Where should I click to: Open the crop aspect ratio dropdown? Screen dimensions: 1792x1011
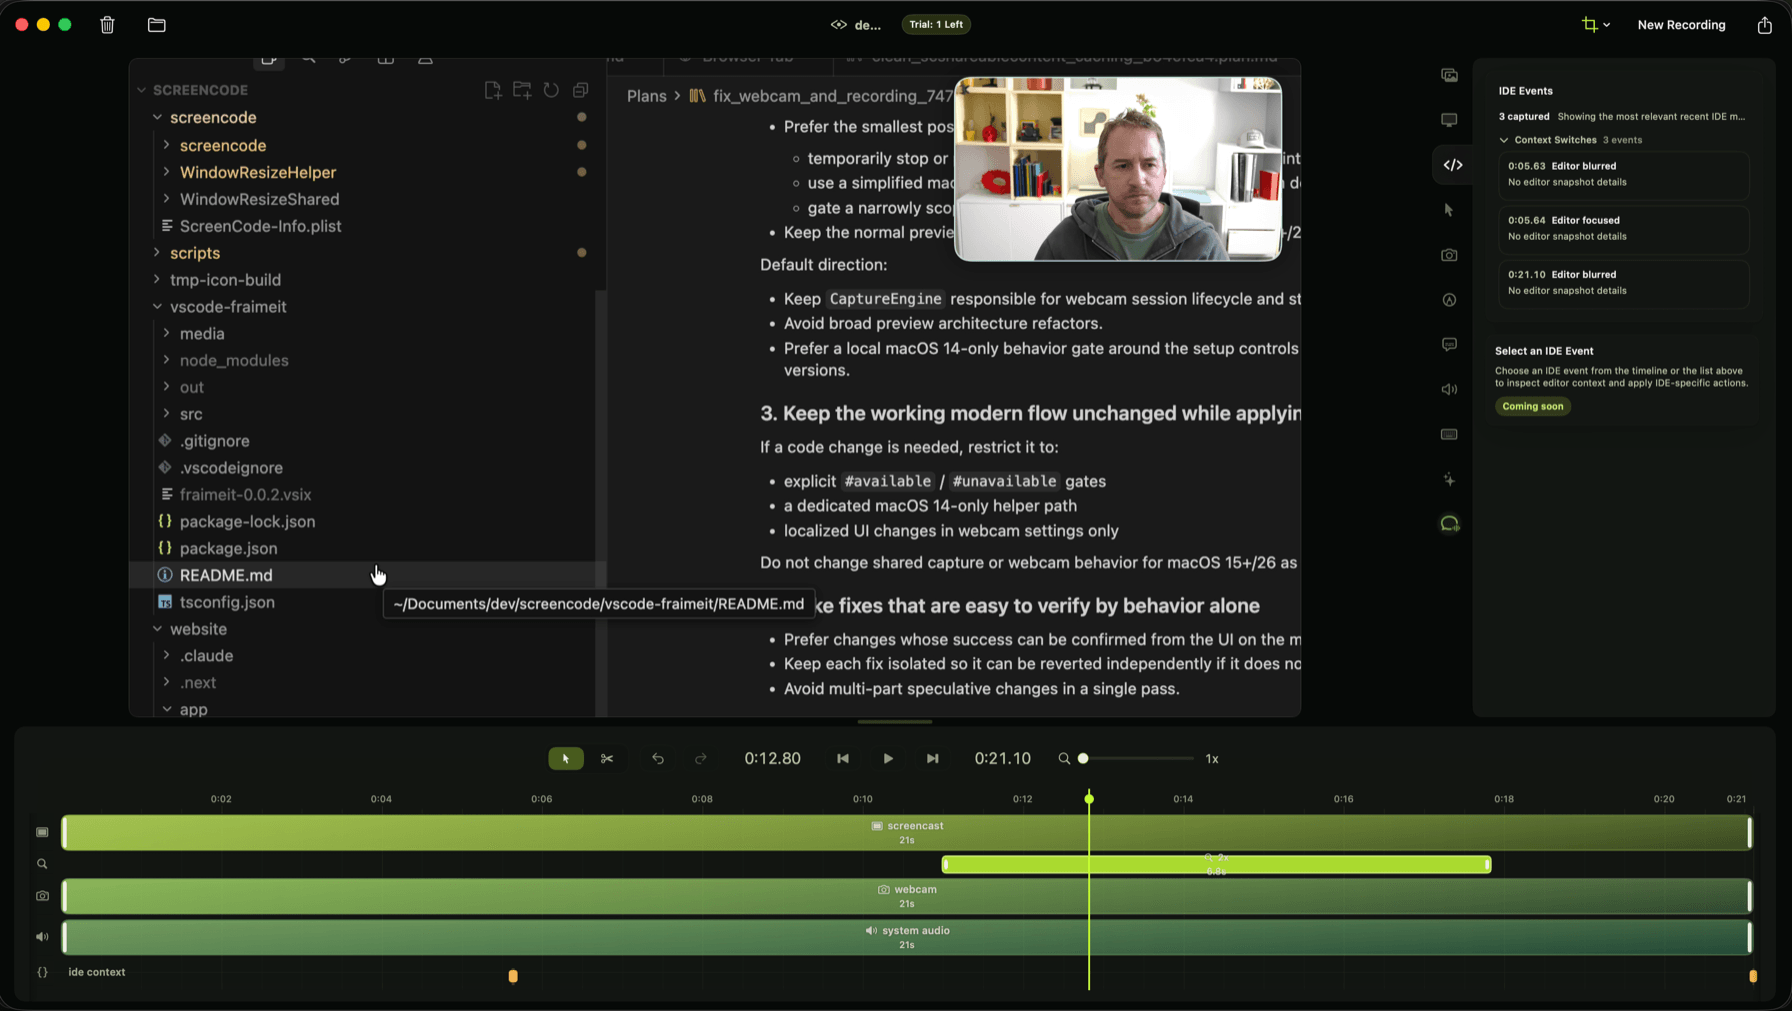pos(1596,25)
